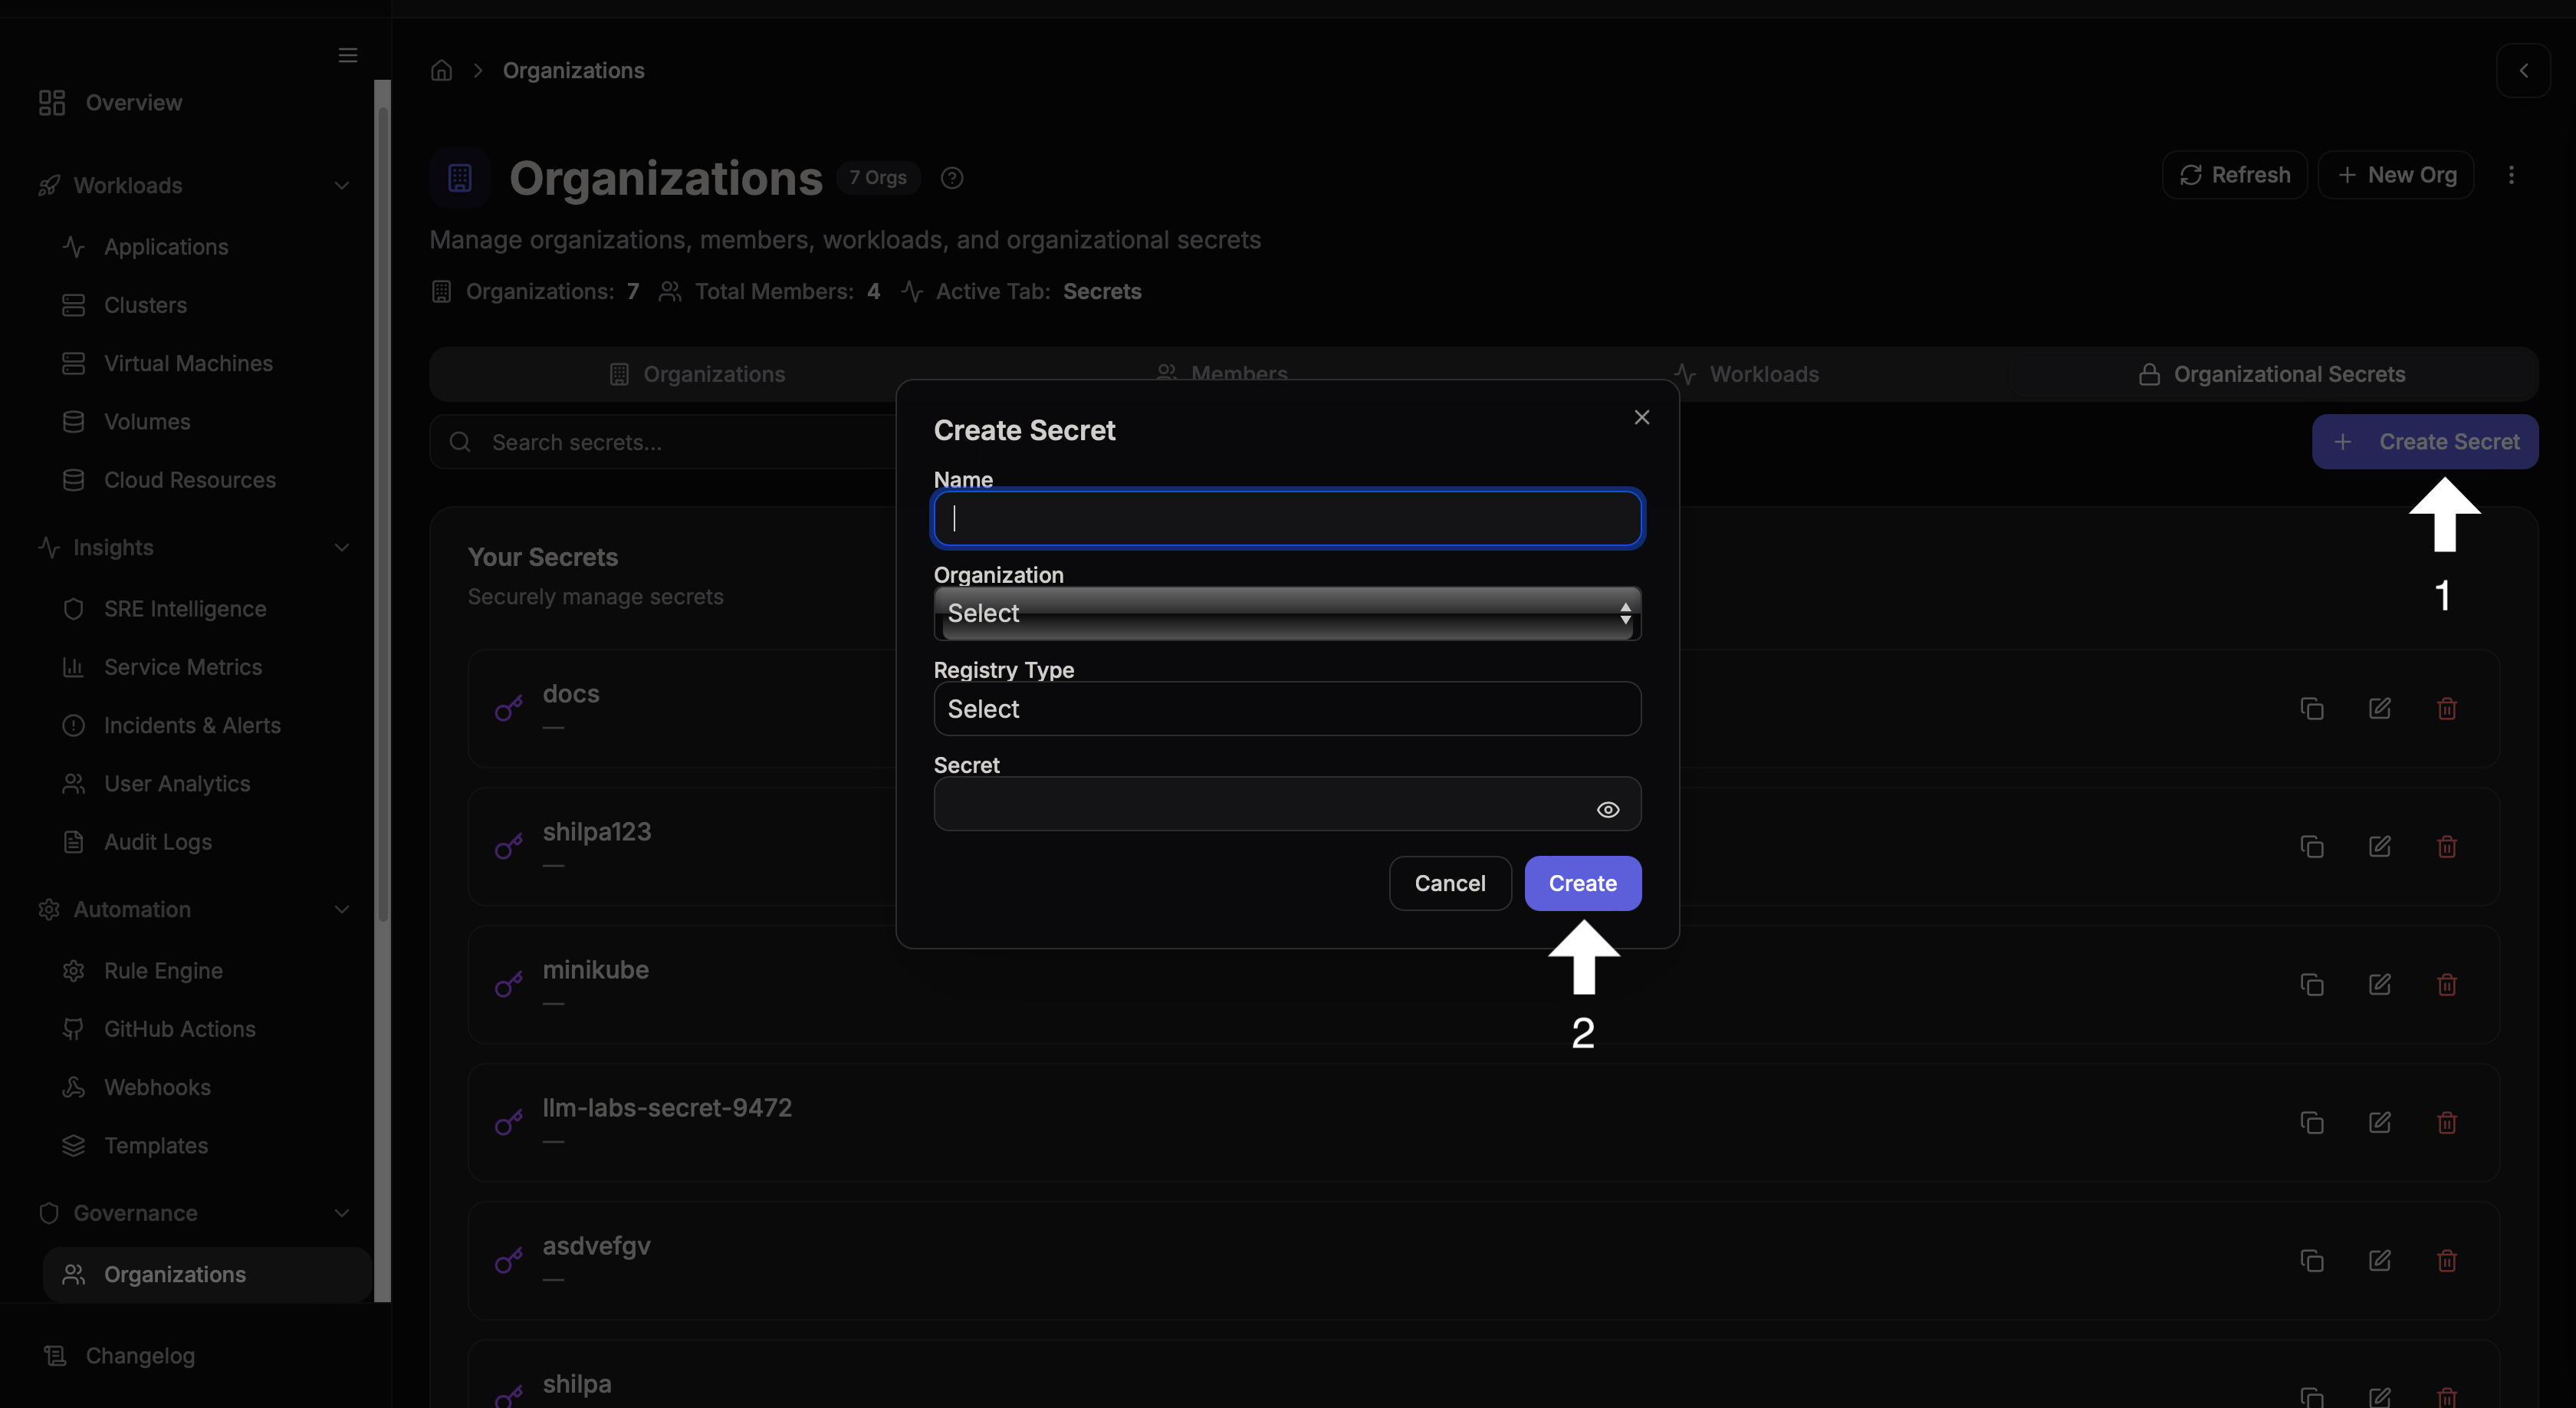2576x1408 pixels.
Task: Edit the llm-labs-secret-9472 secret
Action: point(2380,1122)
